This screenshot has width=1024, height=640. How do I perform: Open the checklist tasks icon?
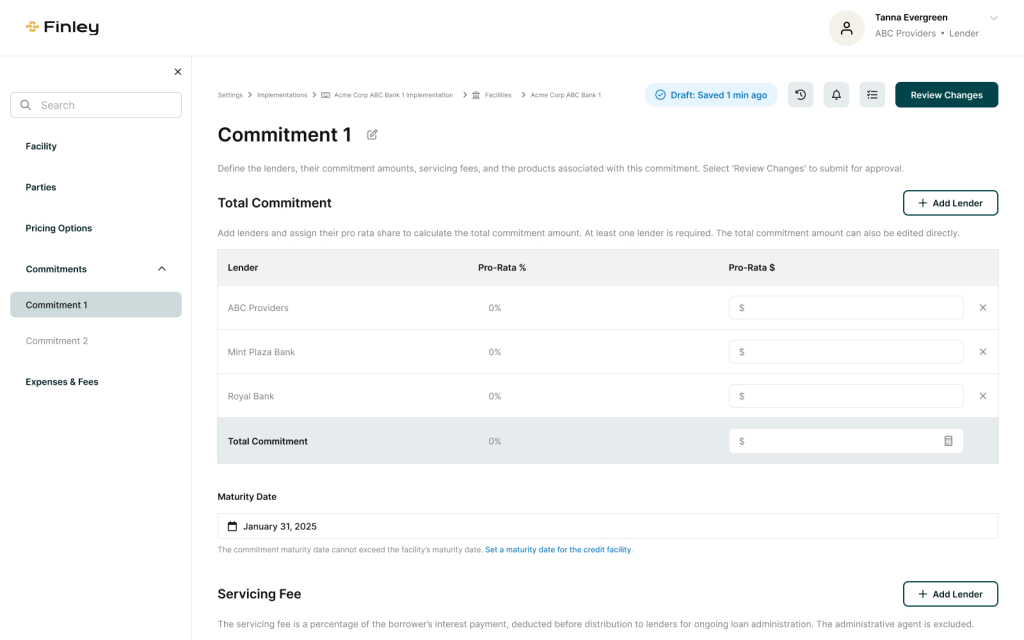coord(872,95)
